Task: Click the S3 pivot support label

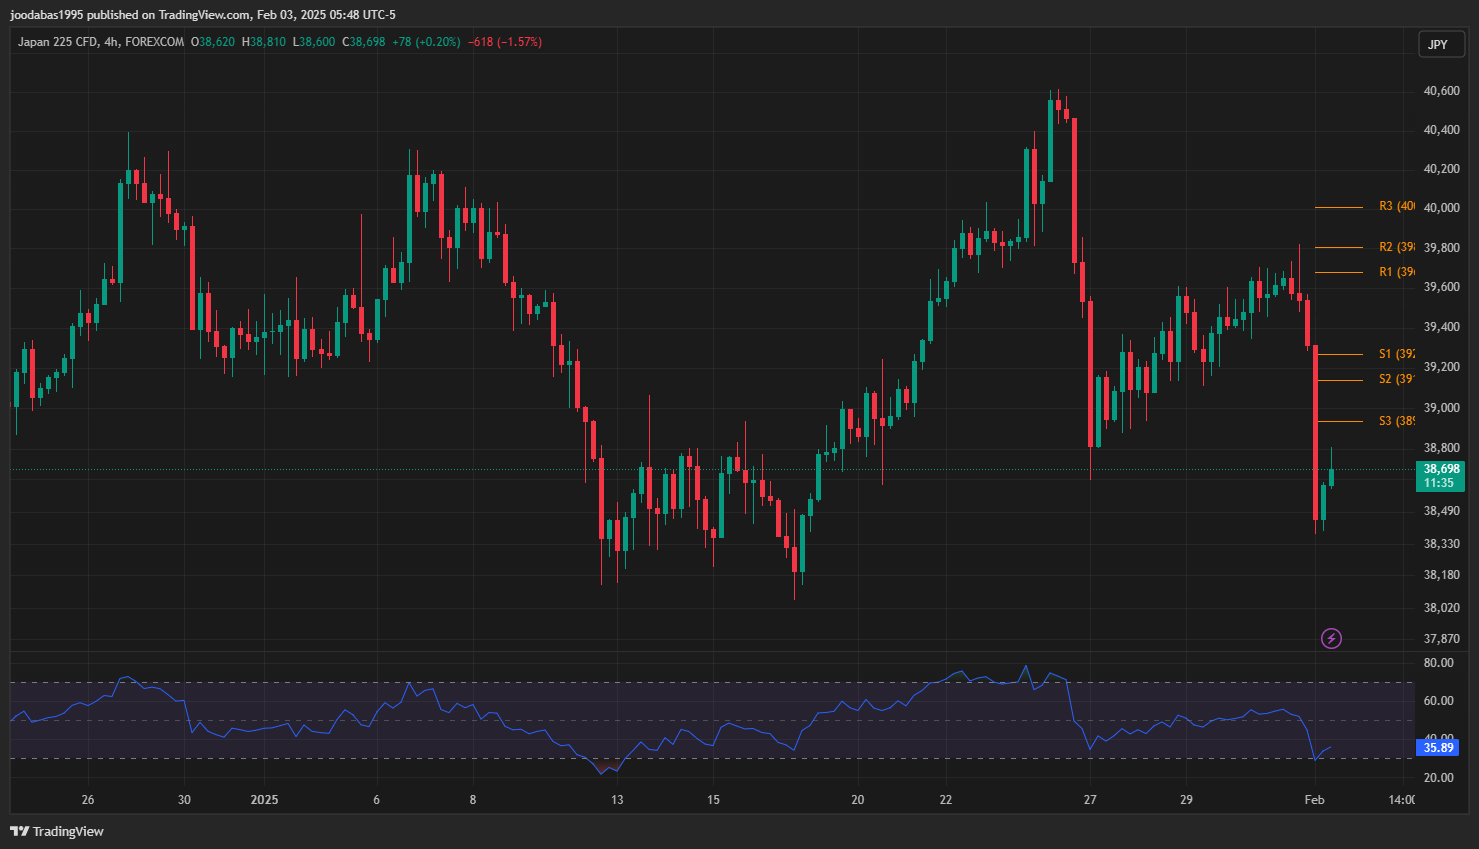Action: (1396, 421)
